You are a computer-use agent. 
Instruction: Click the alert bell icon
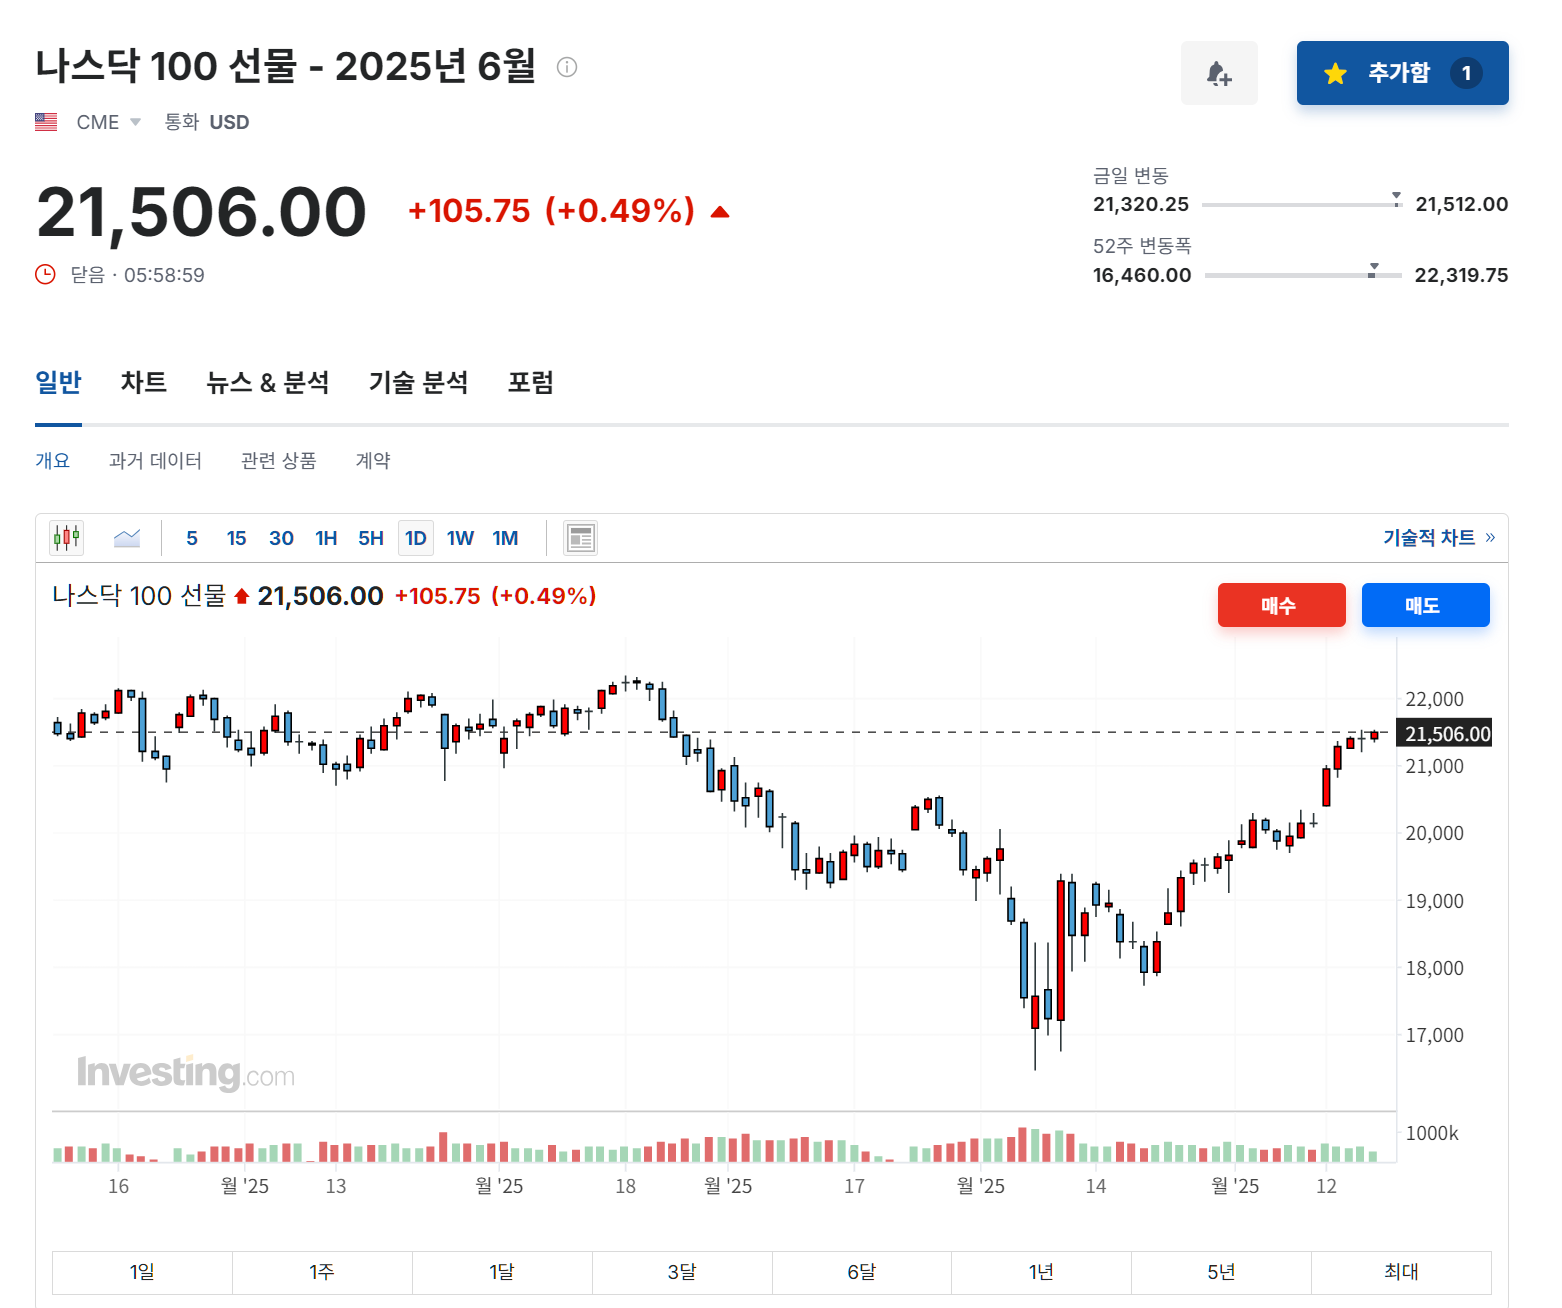coord(1219,73)
